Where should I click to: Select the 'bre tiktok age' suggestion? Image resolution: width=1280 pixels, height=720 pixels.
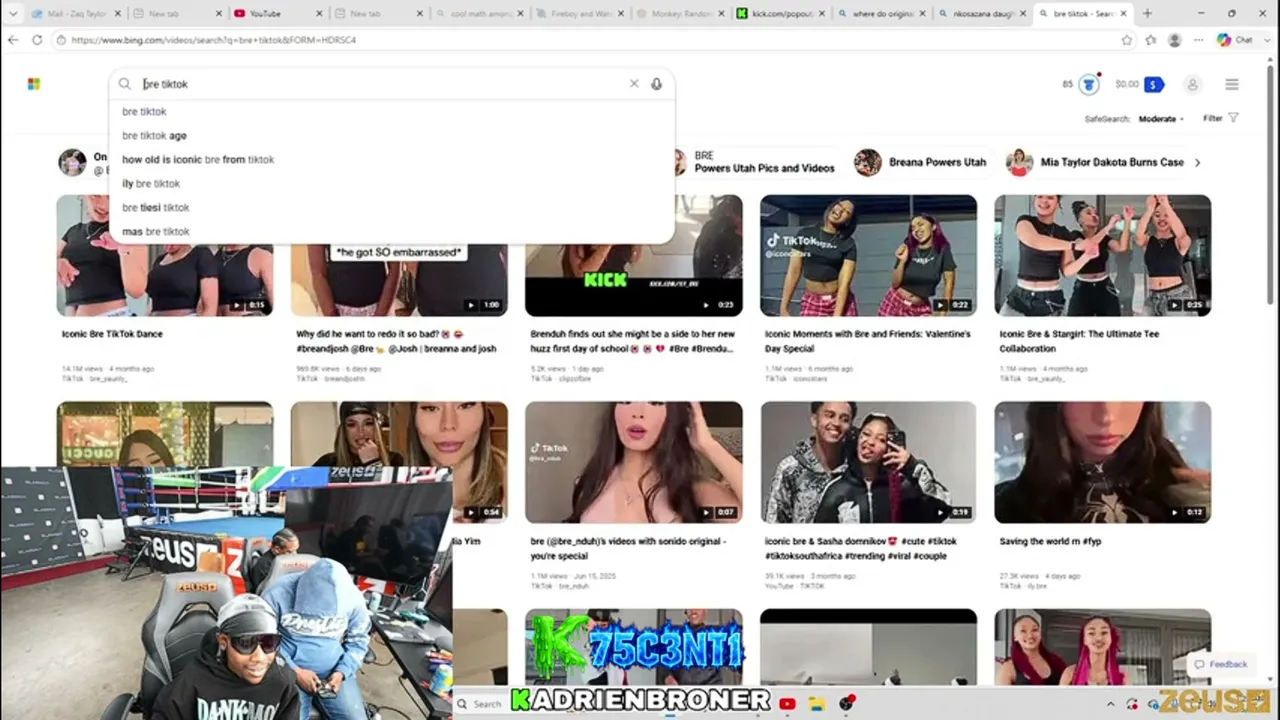(391, 136)
